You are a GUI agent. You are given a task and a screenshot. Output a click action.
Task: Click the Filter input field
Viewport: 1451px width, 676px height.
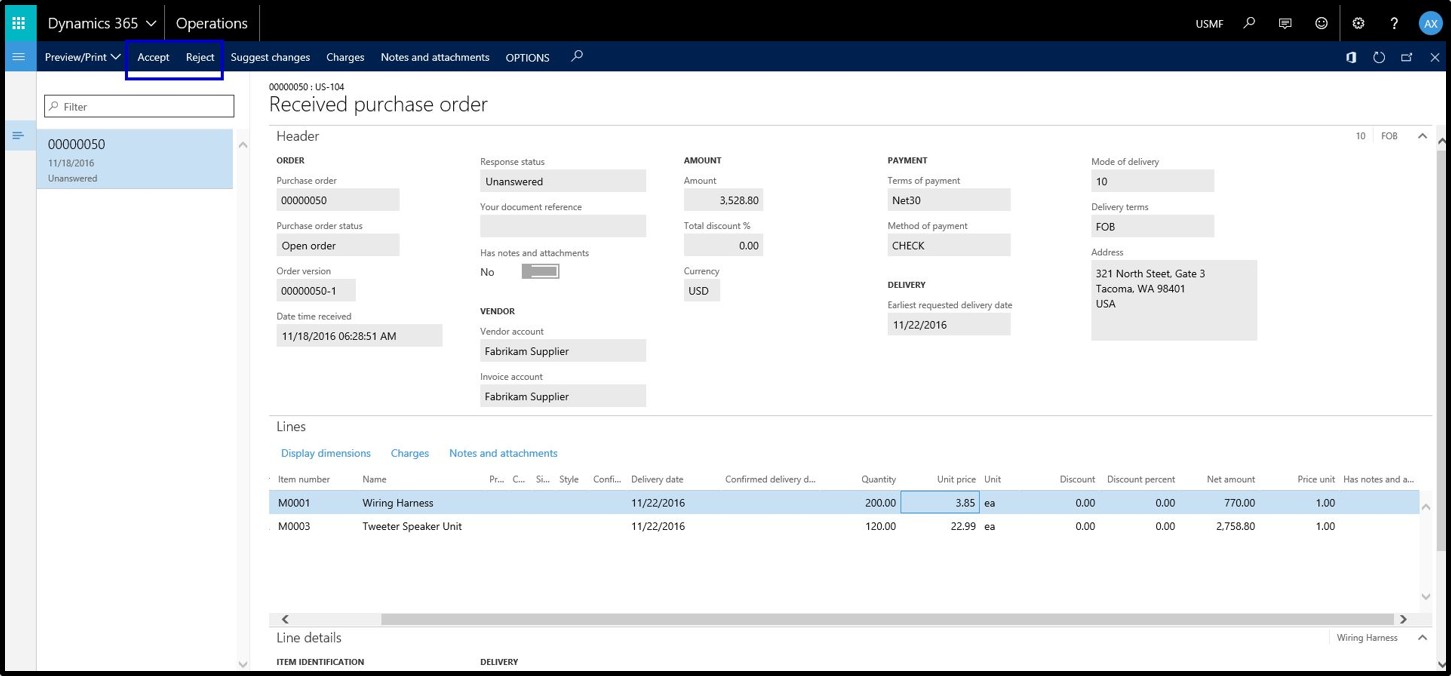click(x=140, y=106)
